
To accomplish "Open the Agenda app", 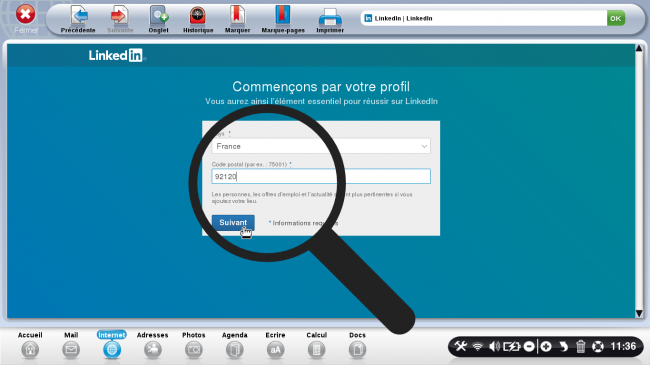I will pos(235,350).
